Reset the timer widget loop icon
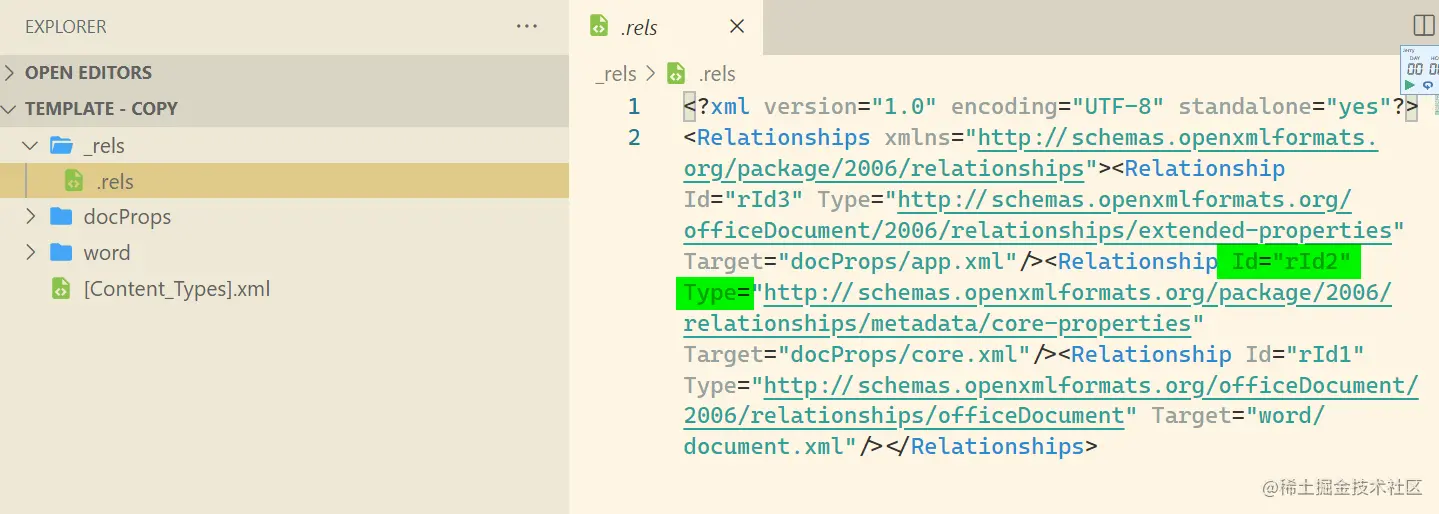The image size is (1439, 514). [1428, 85]
